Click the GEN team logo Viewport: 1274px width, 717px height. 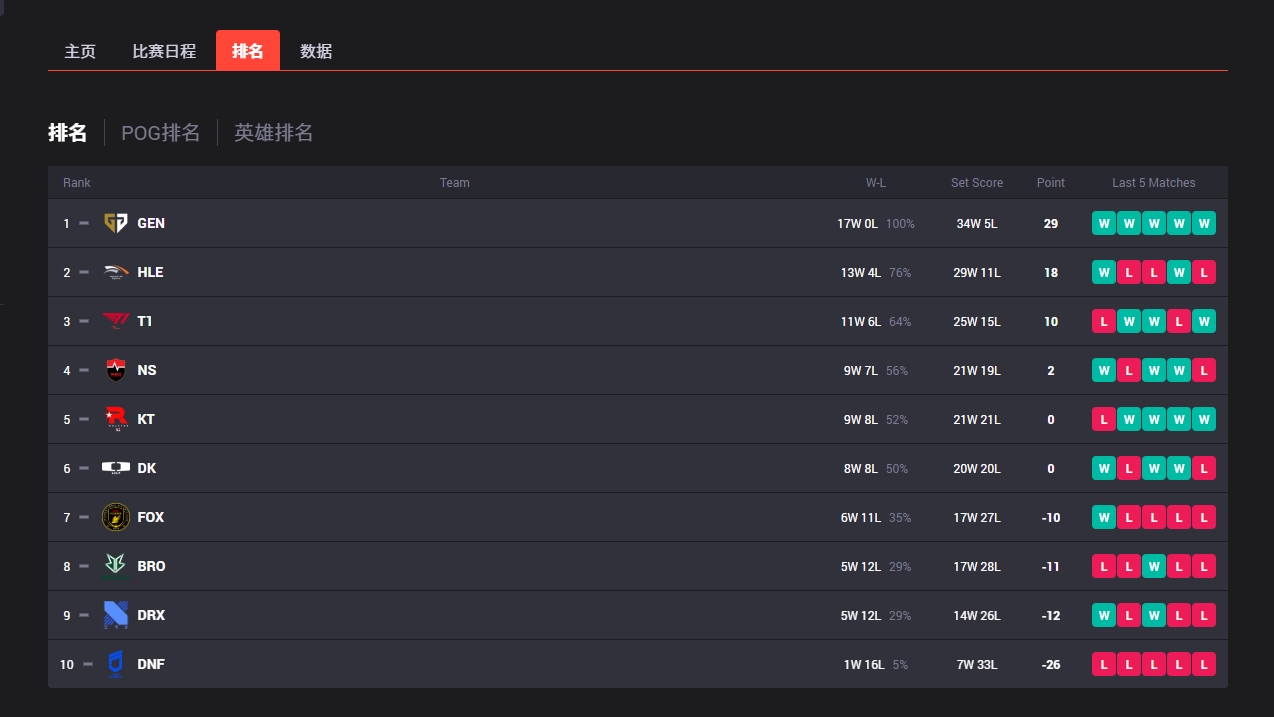coord(116,223)
